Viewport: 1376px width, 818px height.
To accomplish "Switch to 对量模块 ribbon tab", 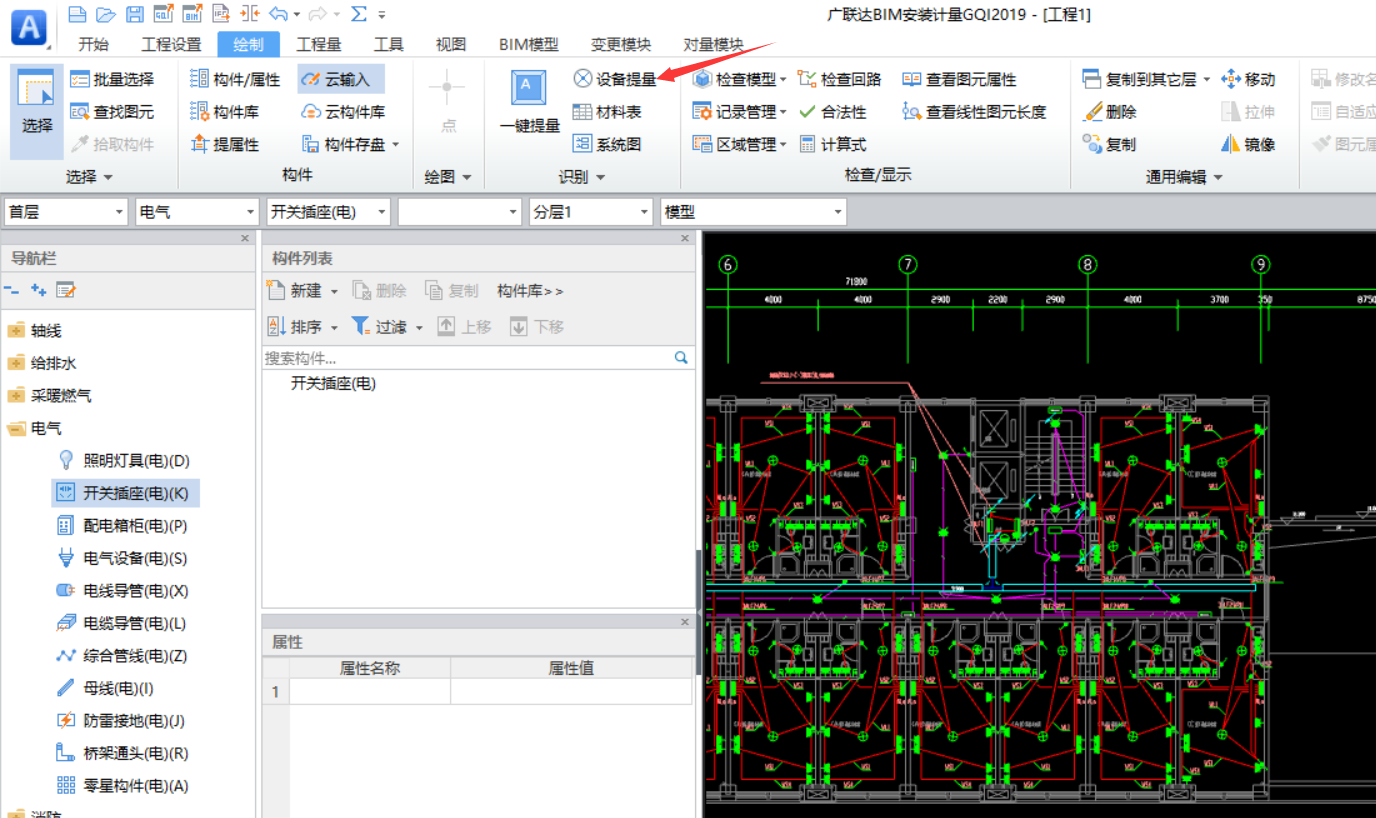I will pos(713,44).
